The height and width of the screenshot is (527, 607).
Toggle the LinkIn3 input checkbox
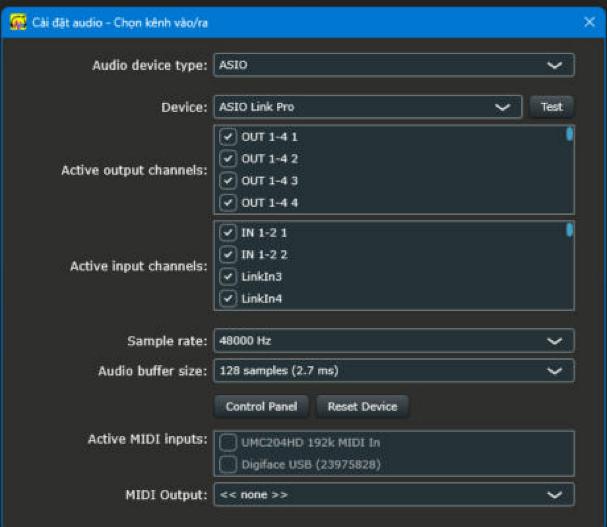pyautogui.click(x=228, y=276)
